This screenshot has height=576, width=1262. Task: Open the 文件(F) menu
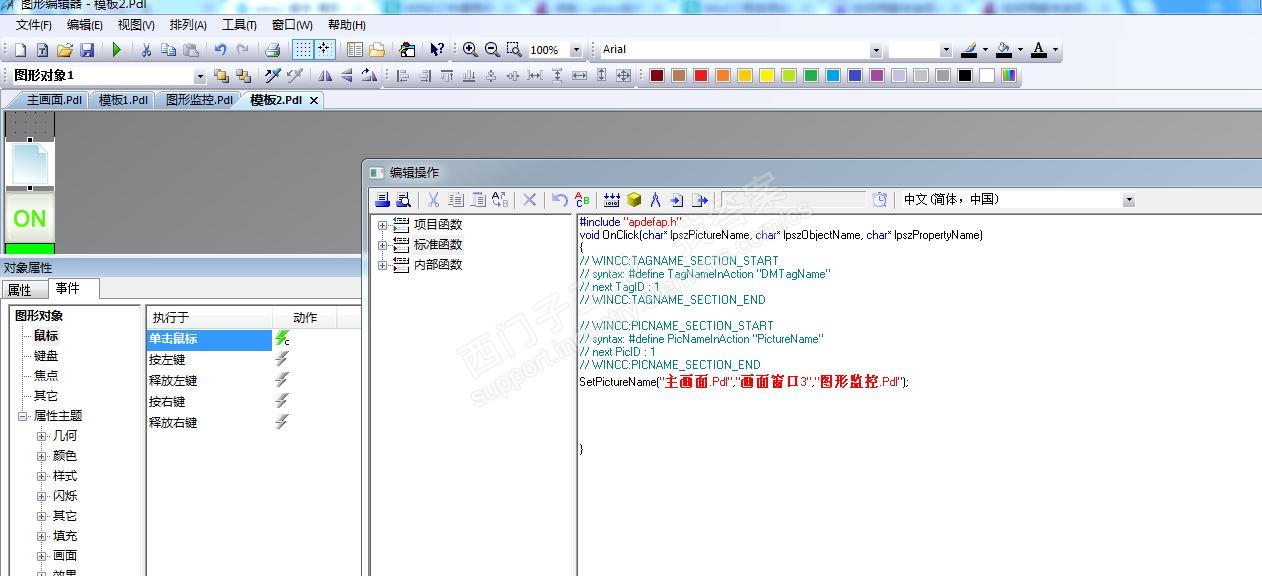34,25
